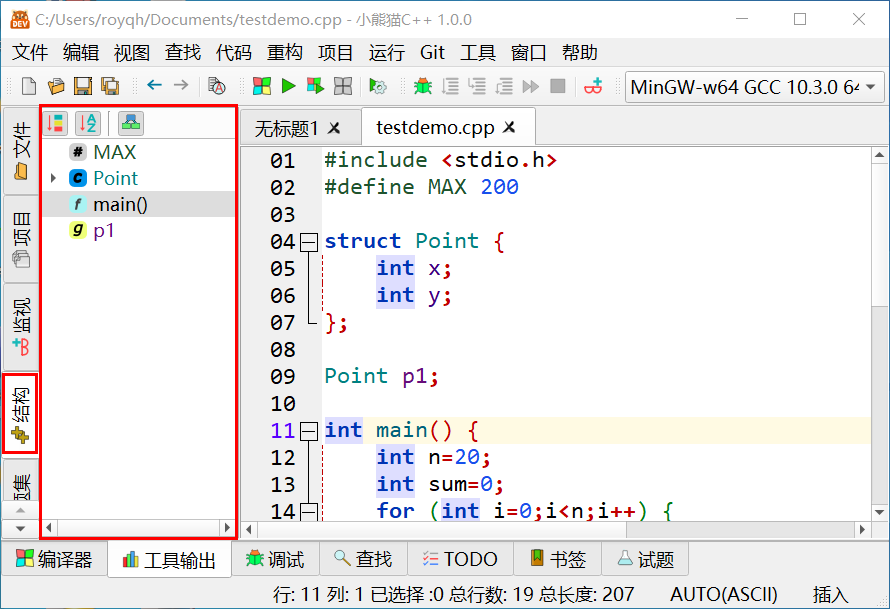Open the 代码 menu

234,53
